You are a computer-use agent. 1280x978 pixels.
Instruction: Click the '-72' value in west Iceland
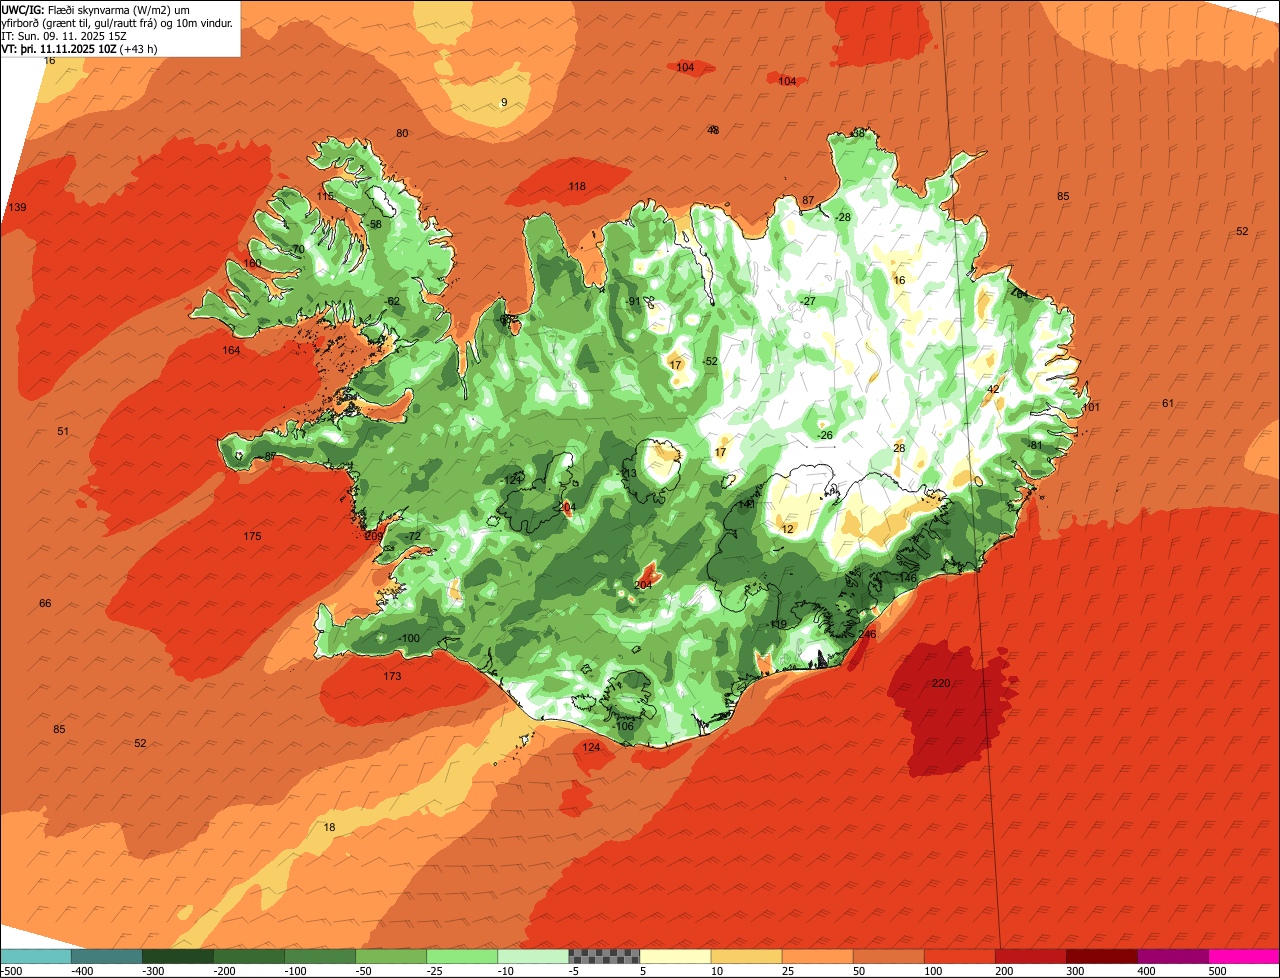point(412,536)
